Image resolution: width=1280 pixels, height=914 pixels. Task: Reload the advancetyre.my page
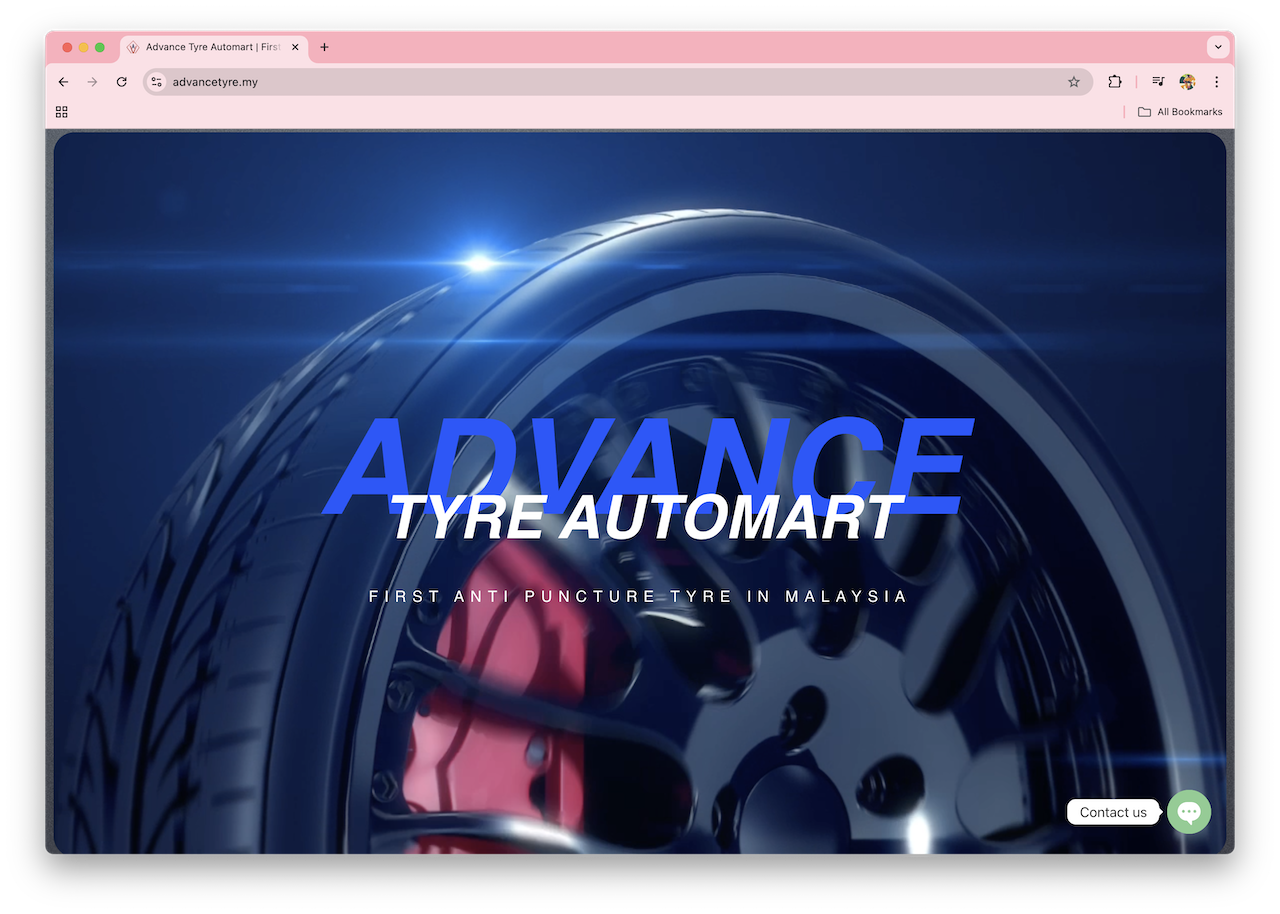[121, 82]
